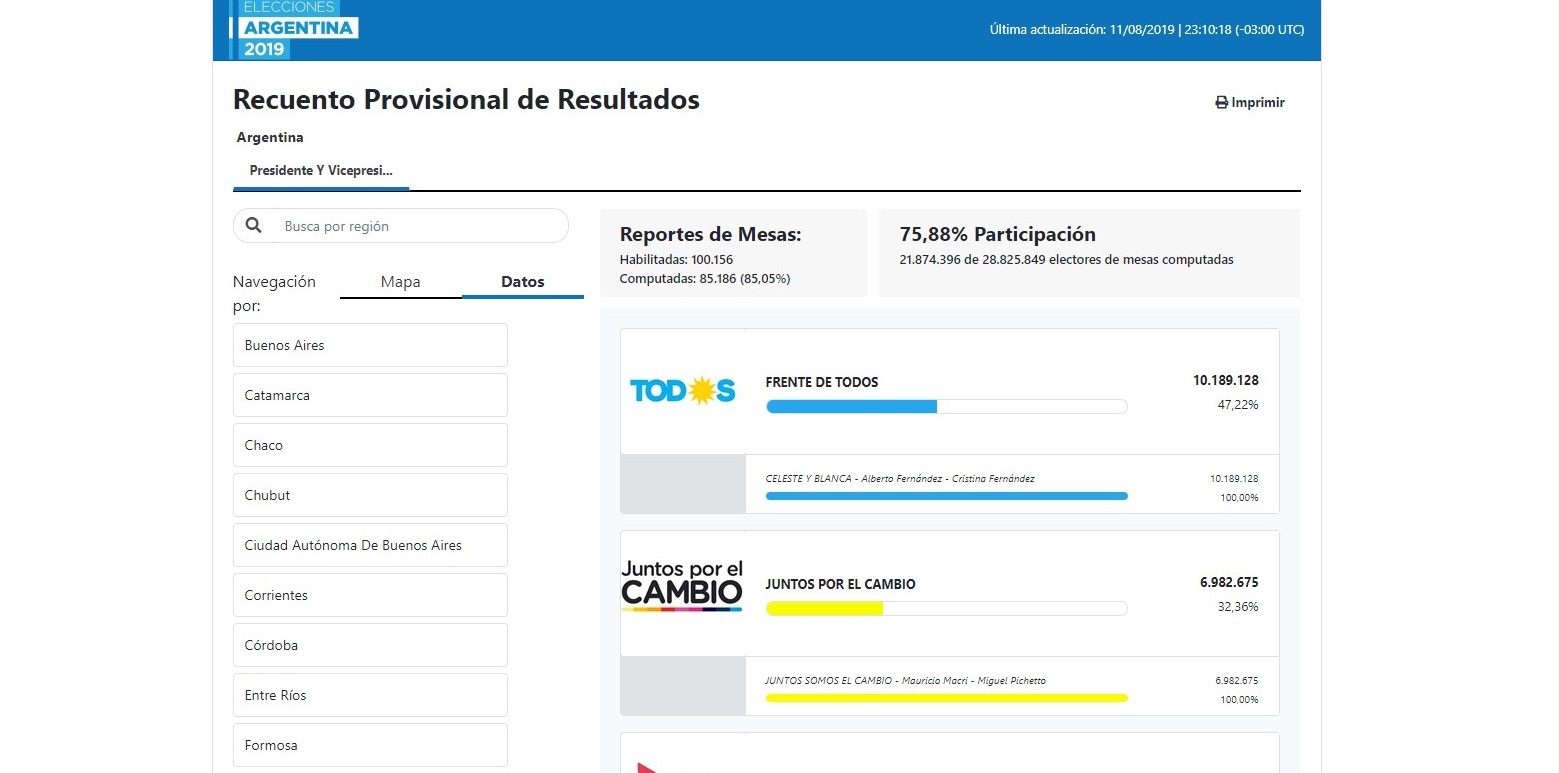Click the Argentina region breadcrumb
Screen dimensions: 1559x773
270,137
